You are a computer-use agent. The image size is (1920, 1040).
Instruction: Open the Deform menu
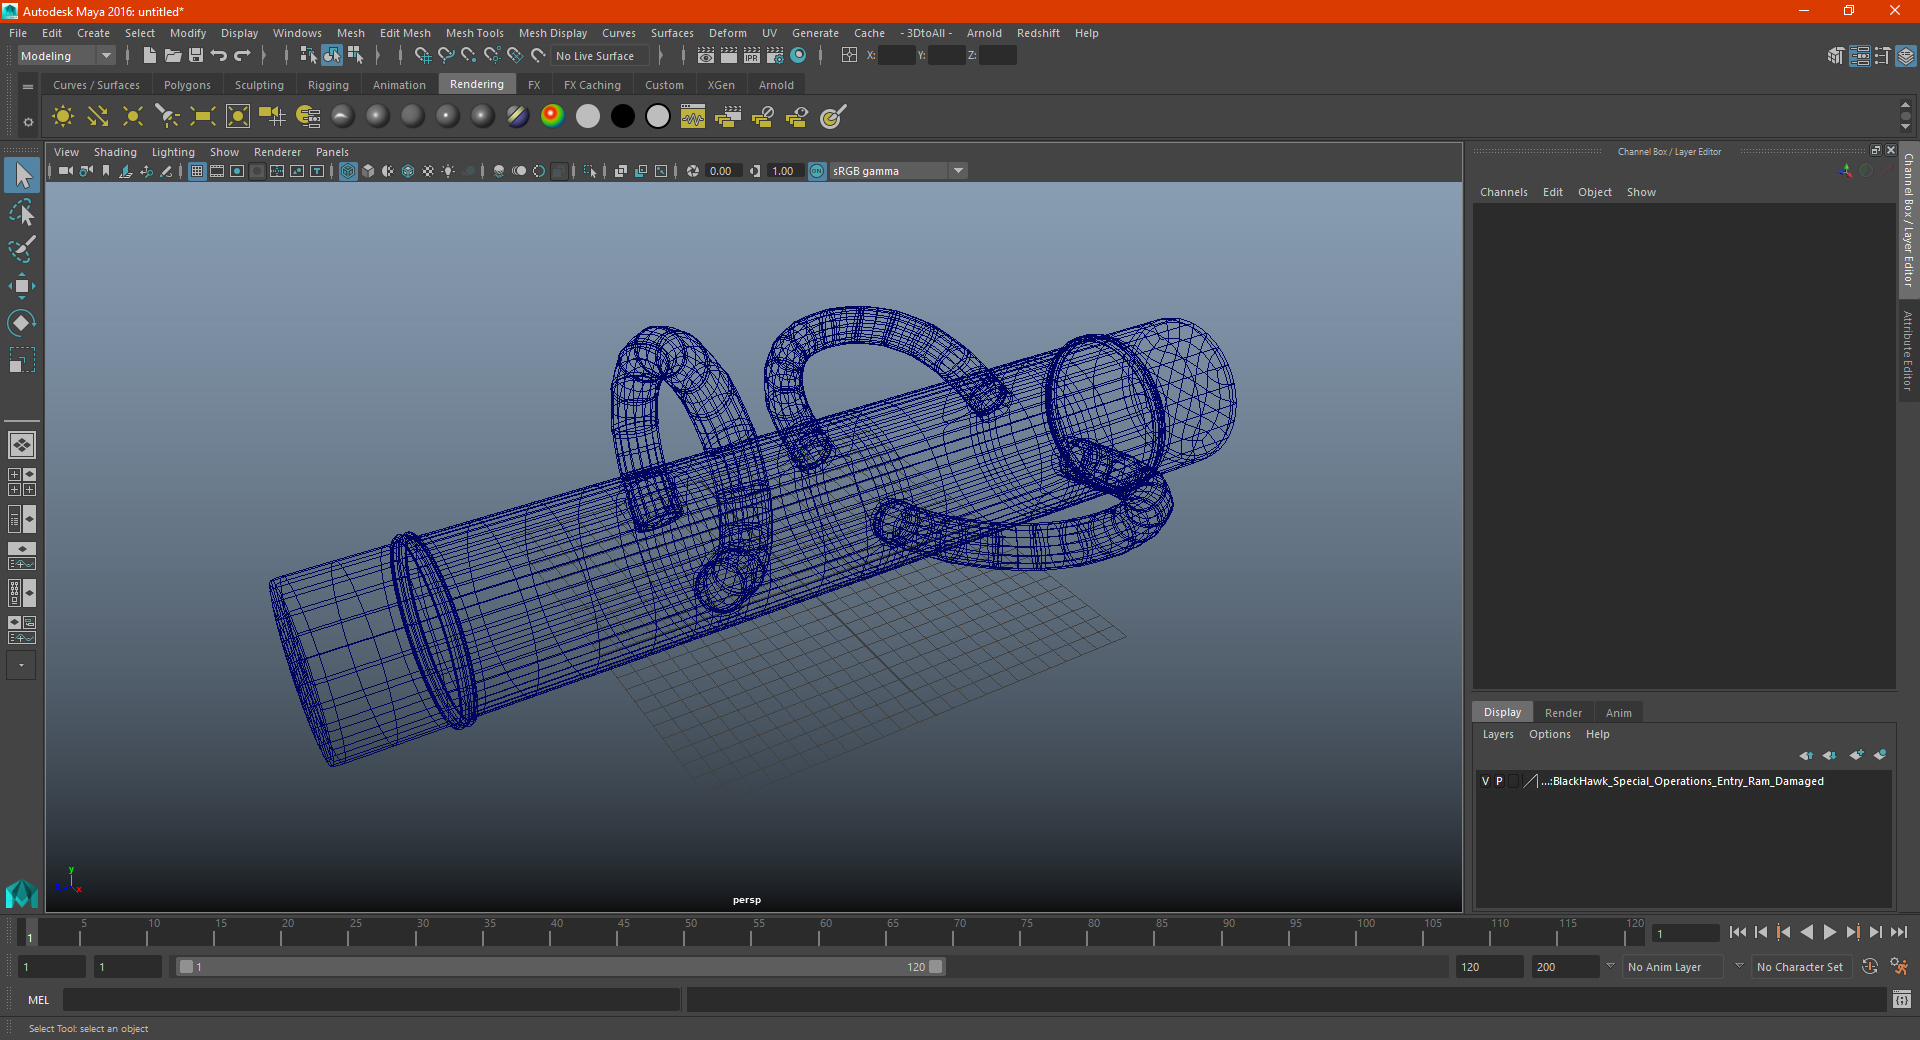(727, 33)
